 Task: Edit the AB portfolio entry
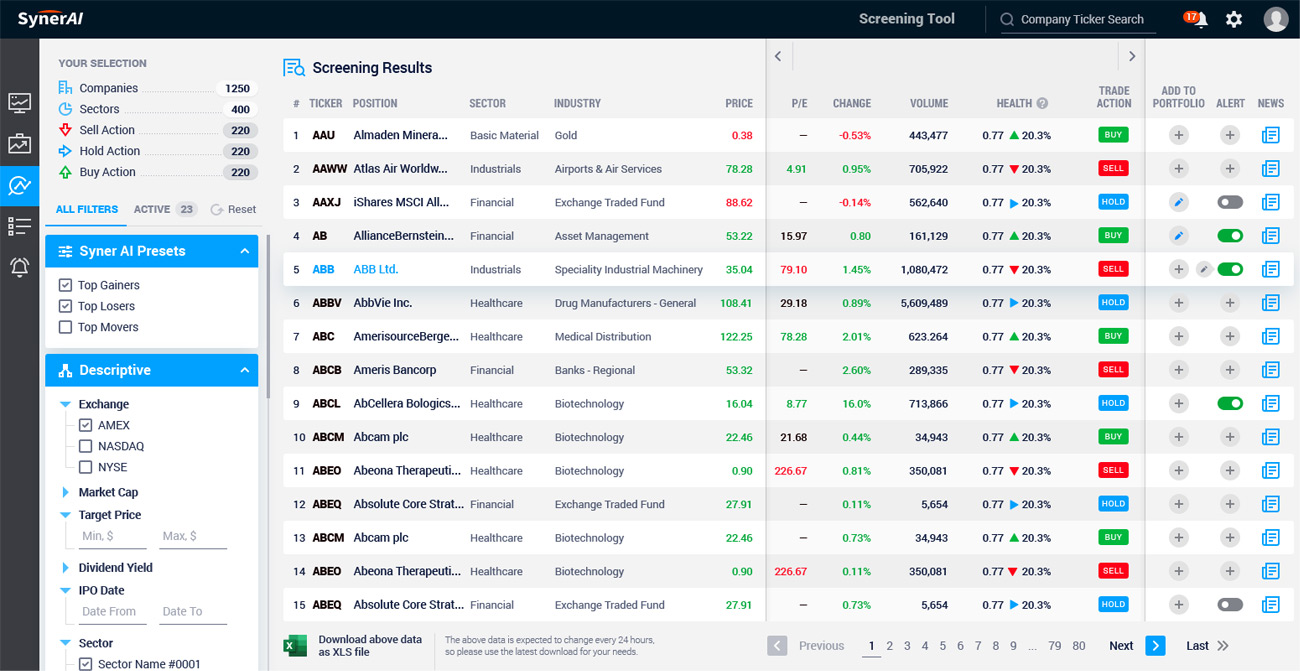click(1179, 236)
